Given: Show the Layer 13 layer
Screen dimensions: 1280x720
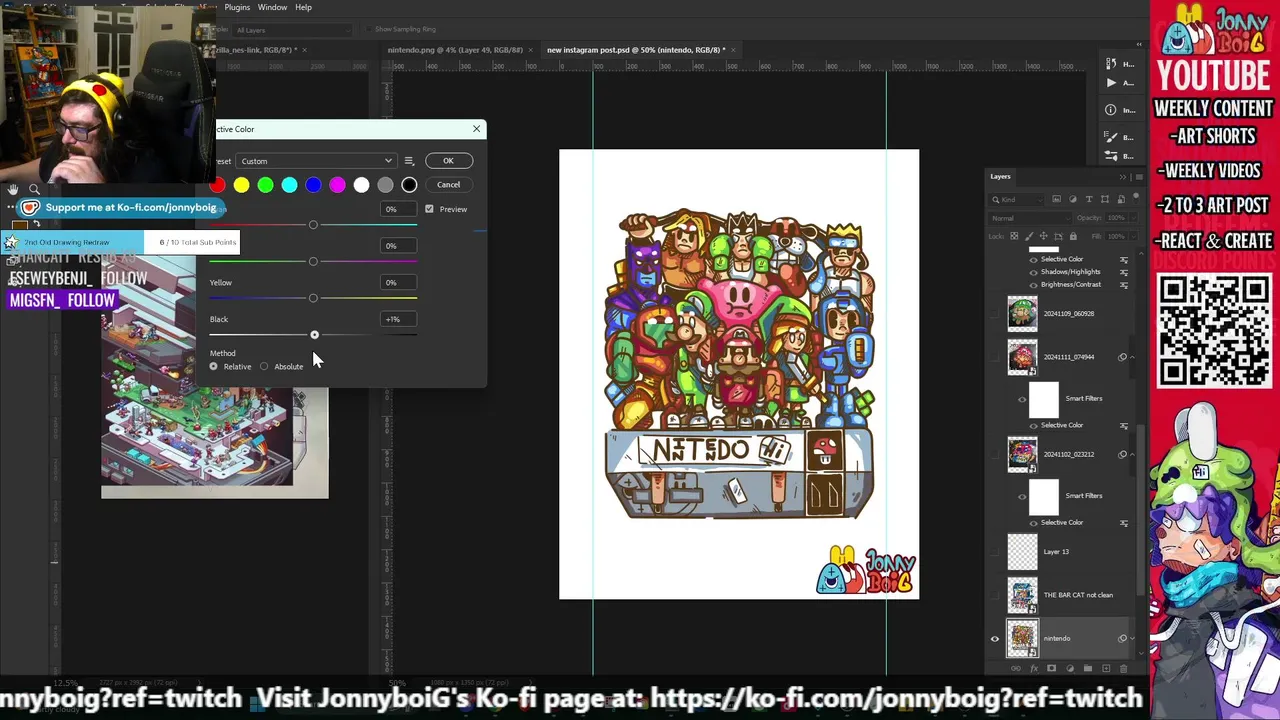Looking at the screenshot, I should pos(995,551).
